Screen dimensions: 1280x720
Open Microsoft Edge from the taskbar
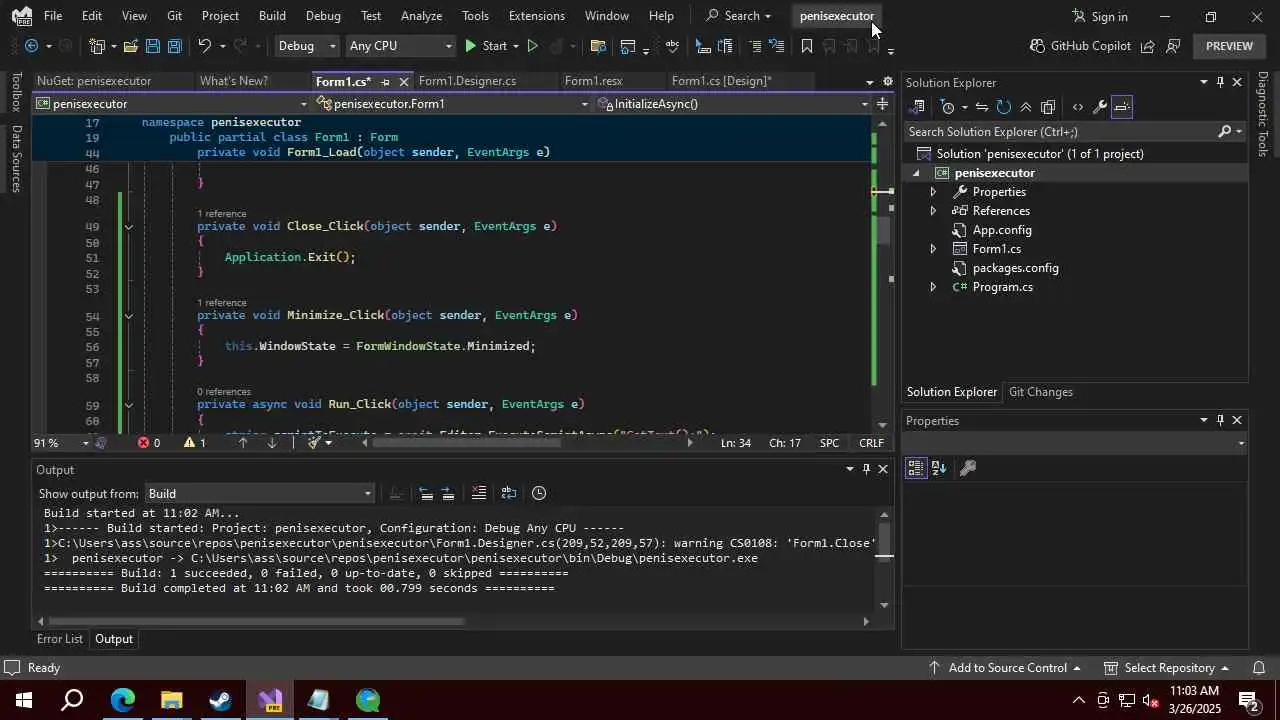coord(123,700)
